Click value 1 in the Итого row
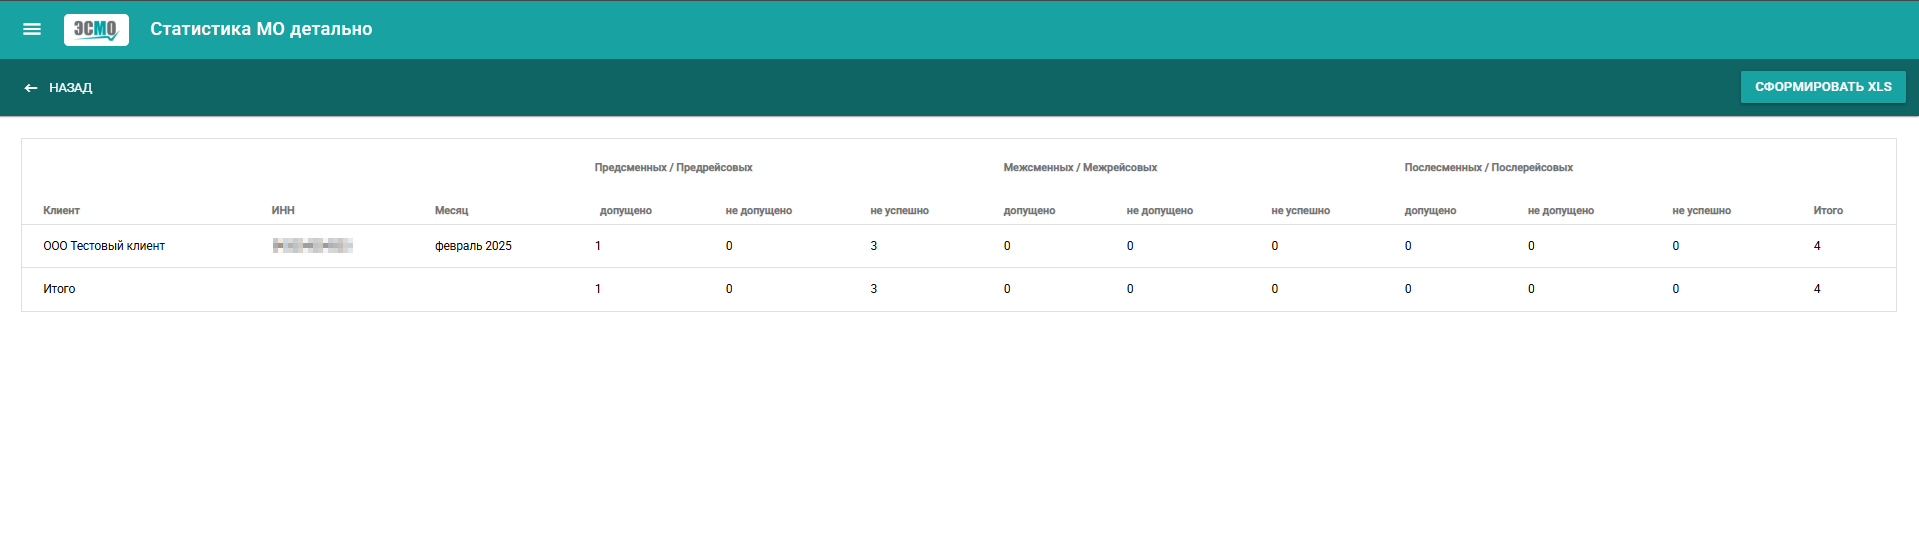The height and width of the screenshot is (552, 1919). [598, 289]
